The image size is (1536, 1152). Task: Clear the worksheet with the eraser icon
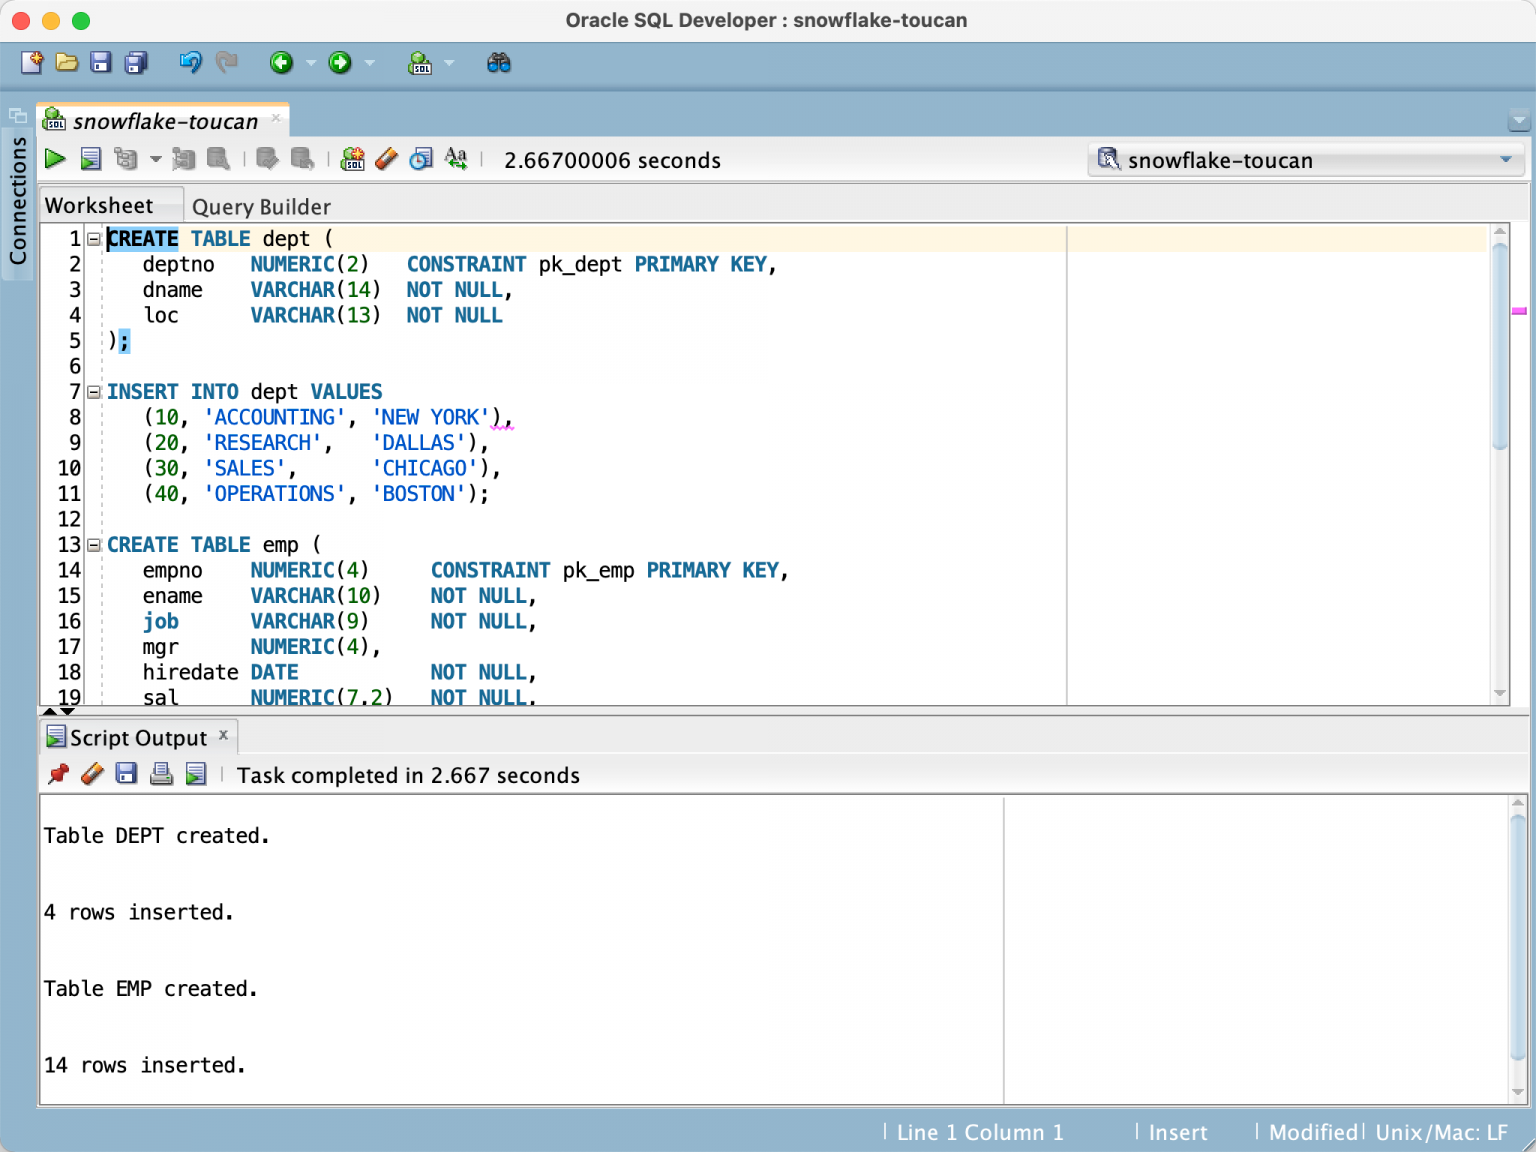click(x=386, y=159)
